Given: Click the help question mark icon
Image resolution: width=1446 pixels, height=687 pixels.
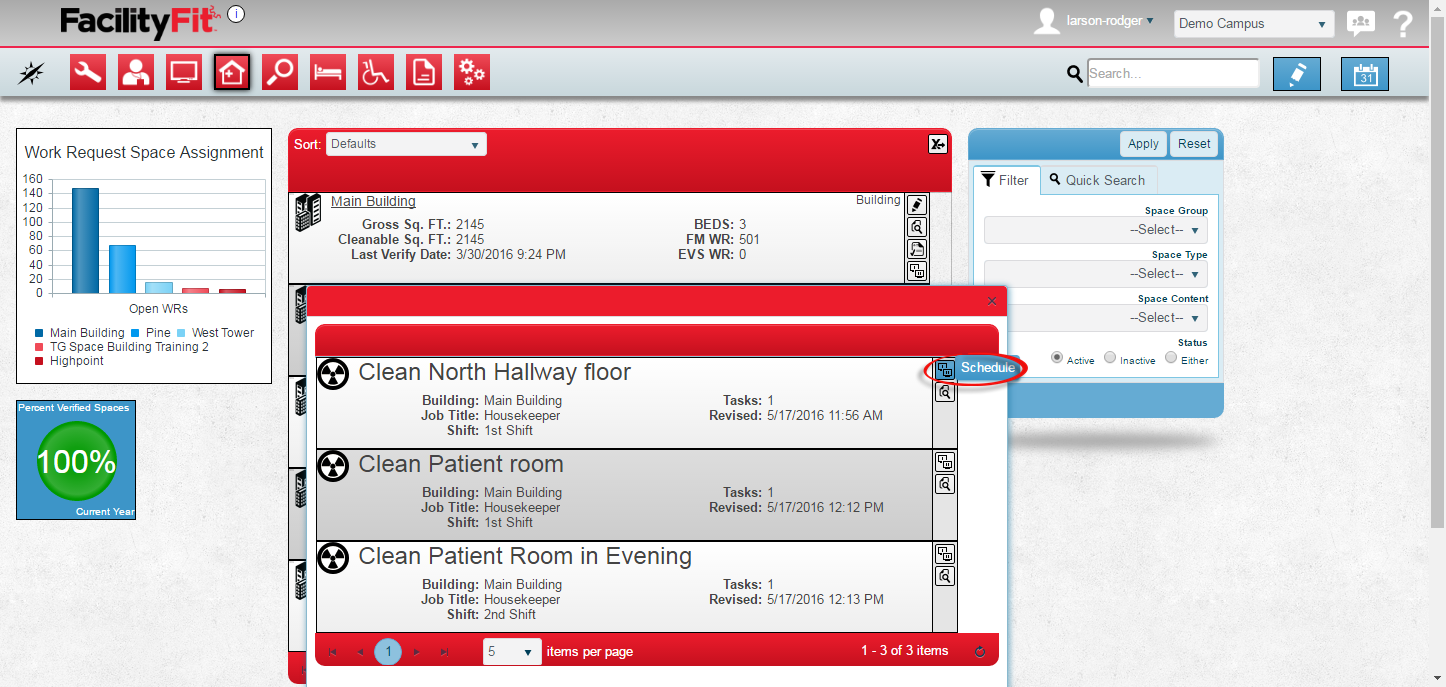Looking at the screenshot, I should [x=1403, y=24].
